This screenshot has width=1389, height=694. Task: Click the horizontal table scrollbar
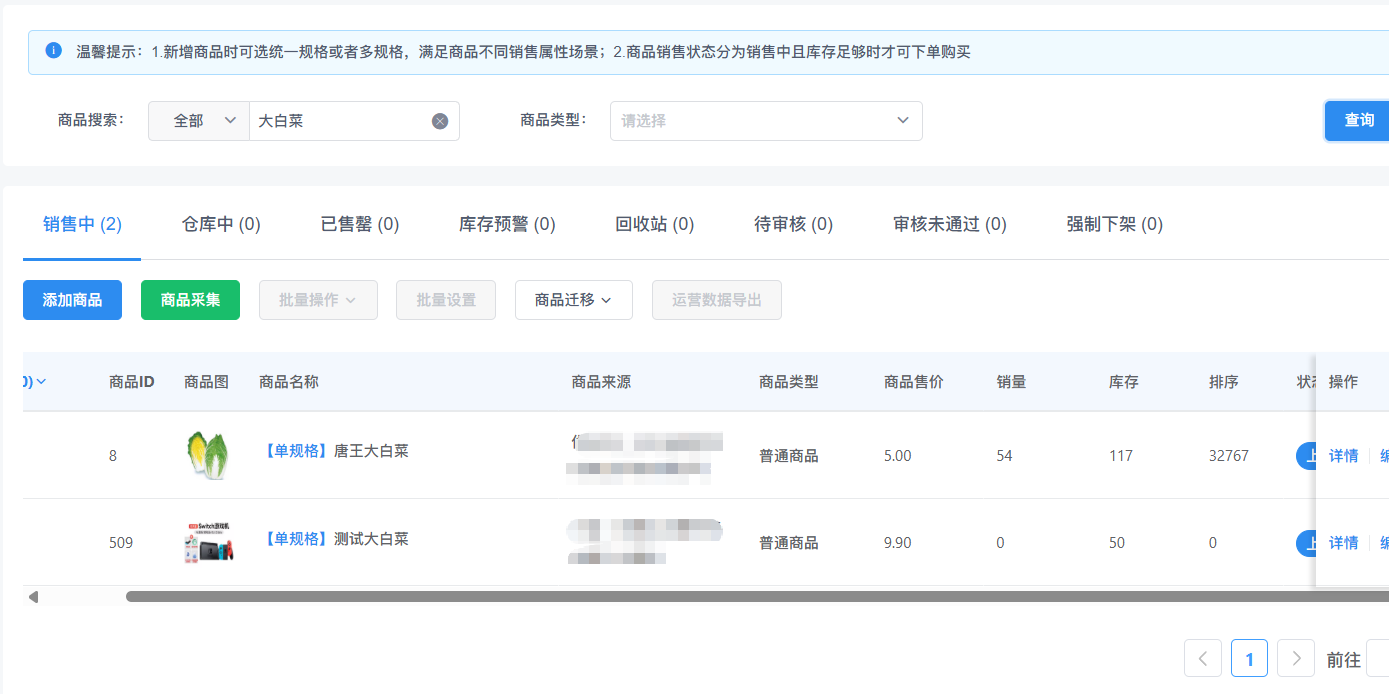point(700,597)
